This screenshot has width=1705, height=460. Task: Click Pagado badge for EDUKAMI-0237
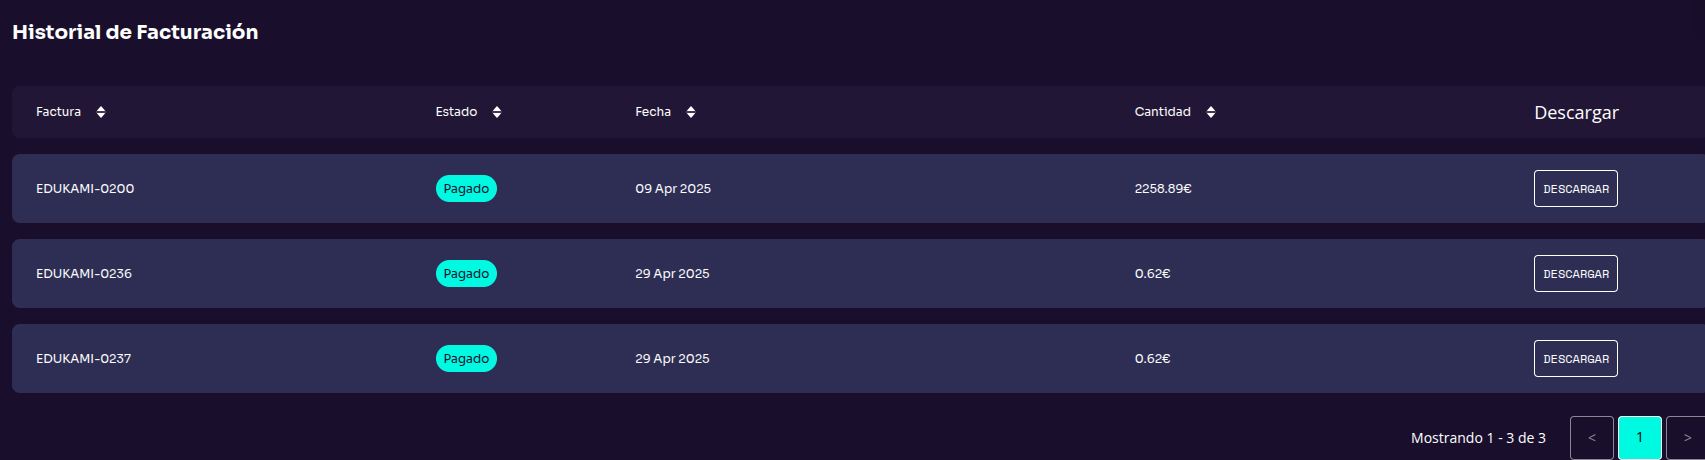tap(466, 359)
